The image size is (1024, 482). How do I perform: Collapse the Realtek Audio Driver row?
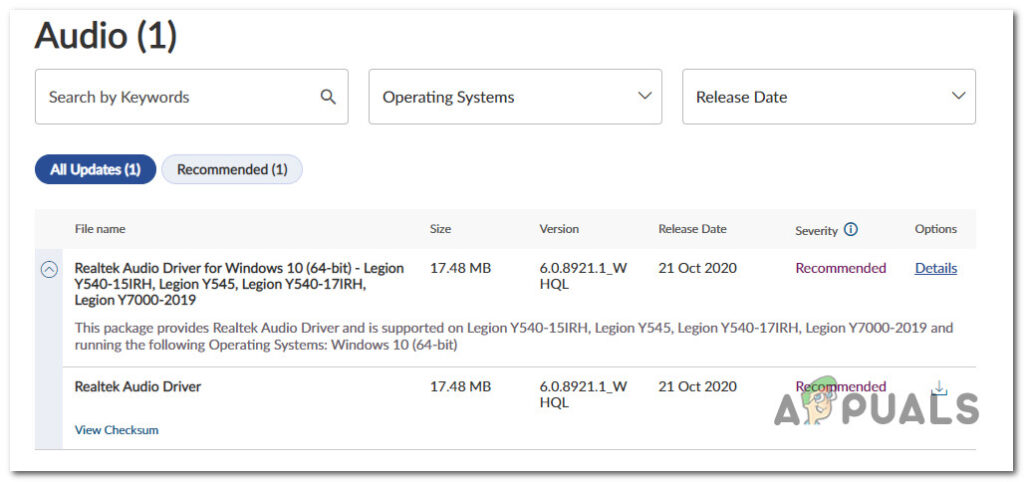point(49,268)
